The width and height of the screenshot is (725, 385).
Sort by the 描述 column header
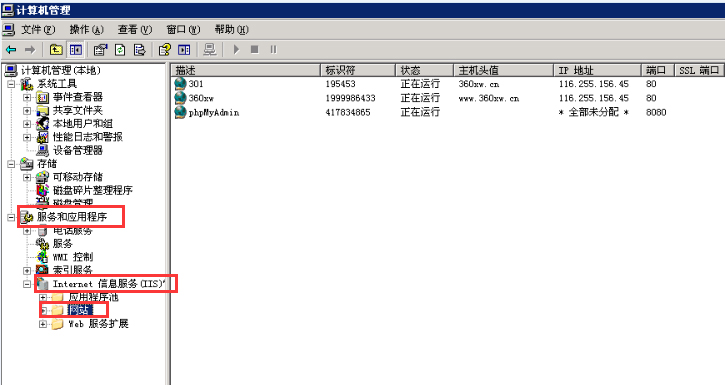(x=246, y=70)
